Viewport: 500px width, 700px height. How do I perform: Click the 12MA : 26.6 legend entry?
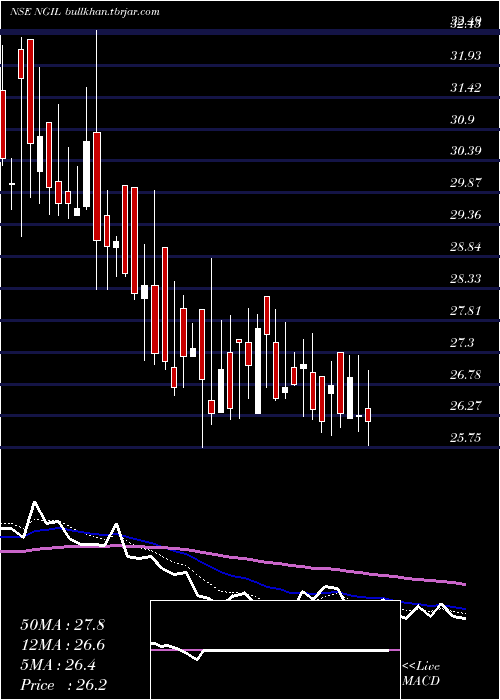62,645
